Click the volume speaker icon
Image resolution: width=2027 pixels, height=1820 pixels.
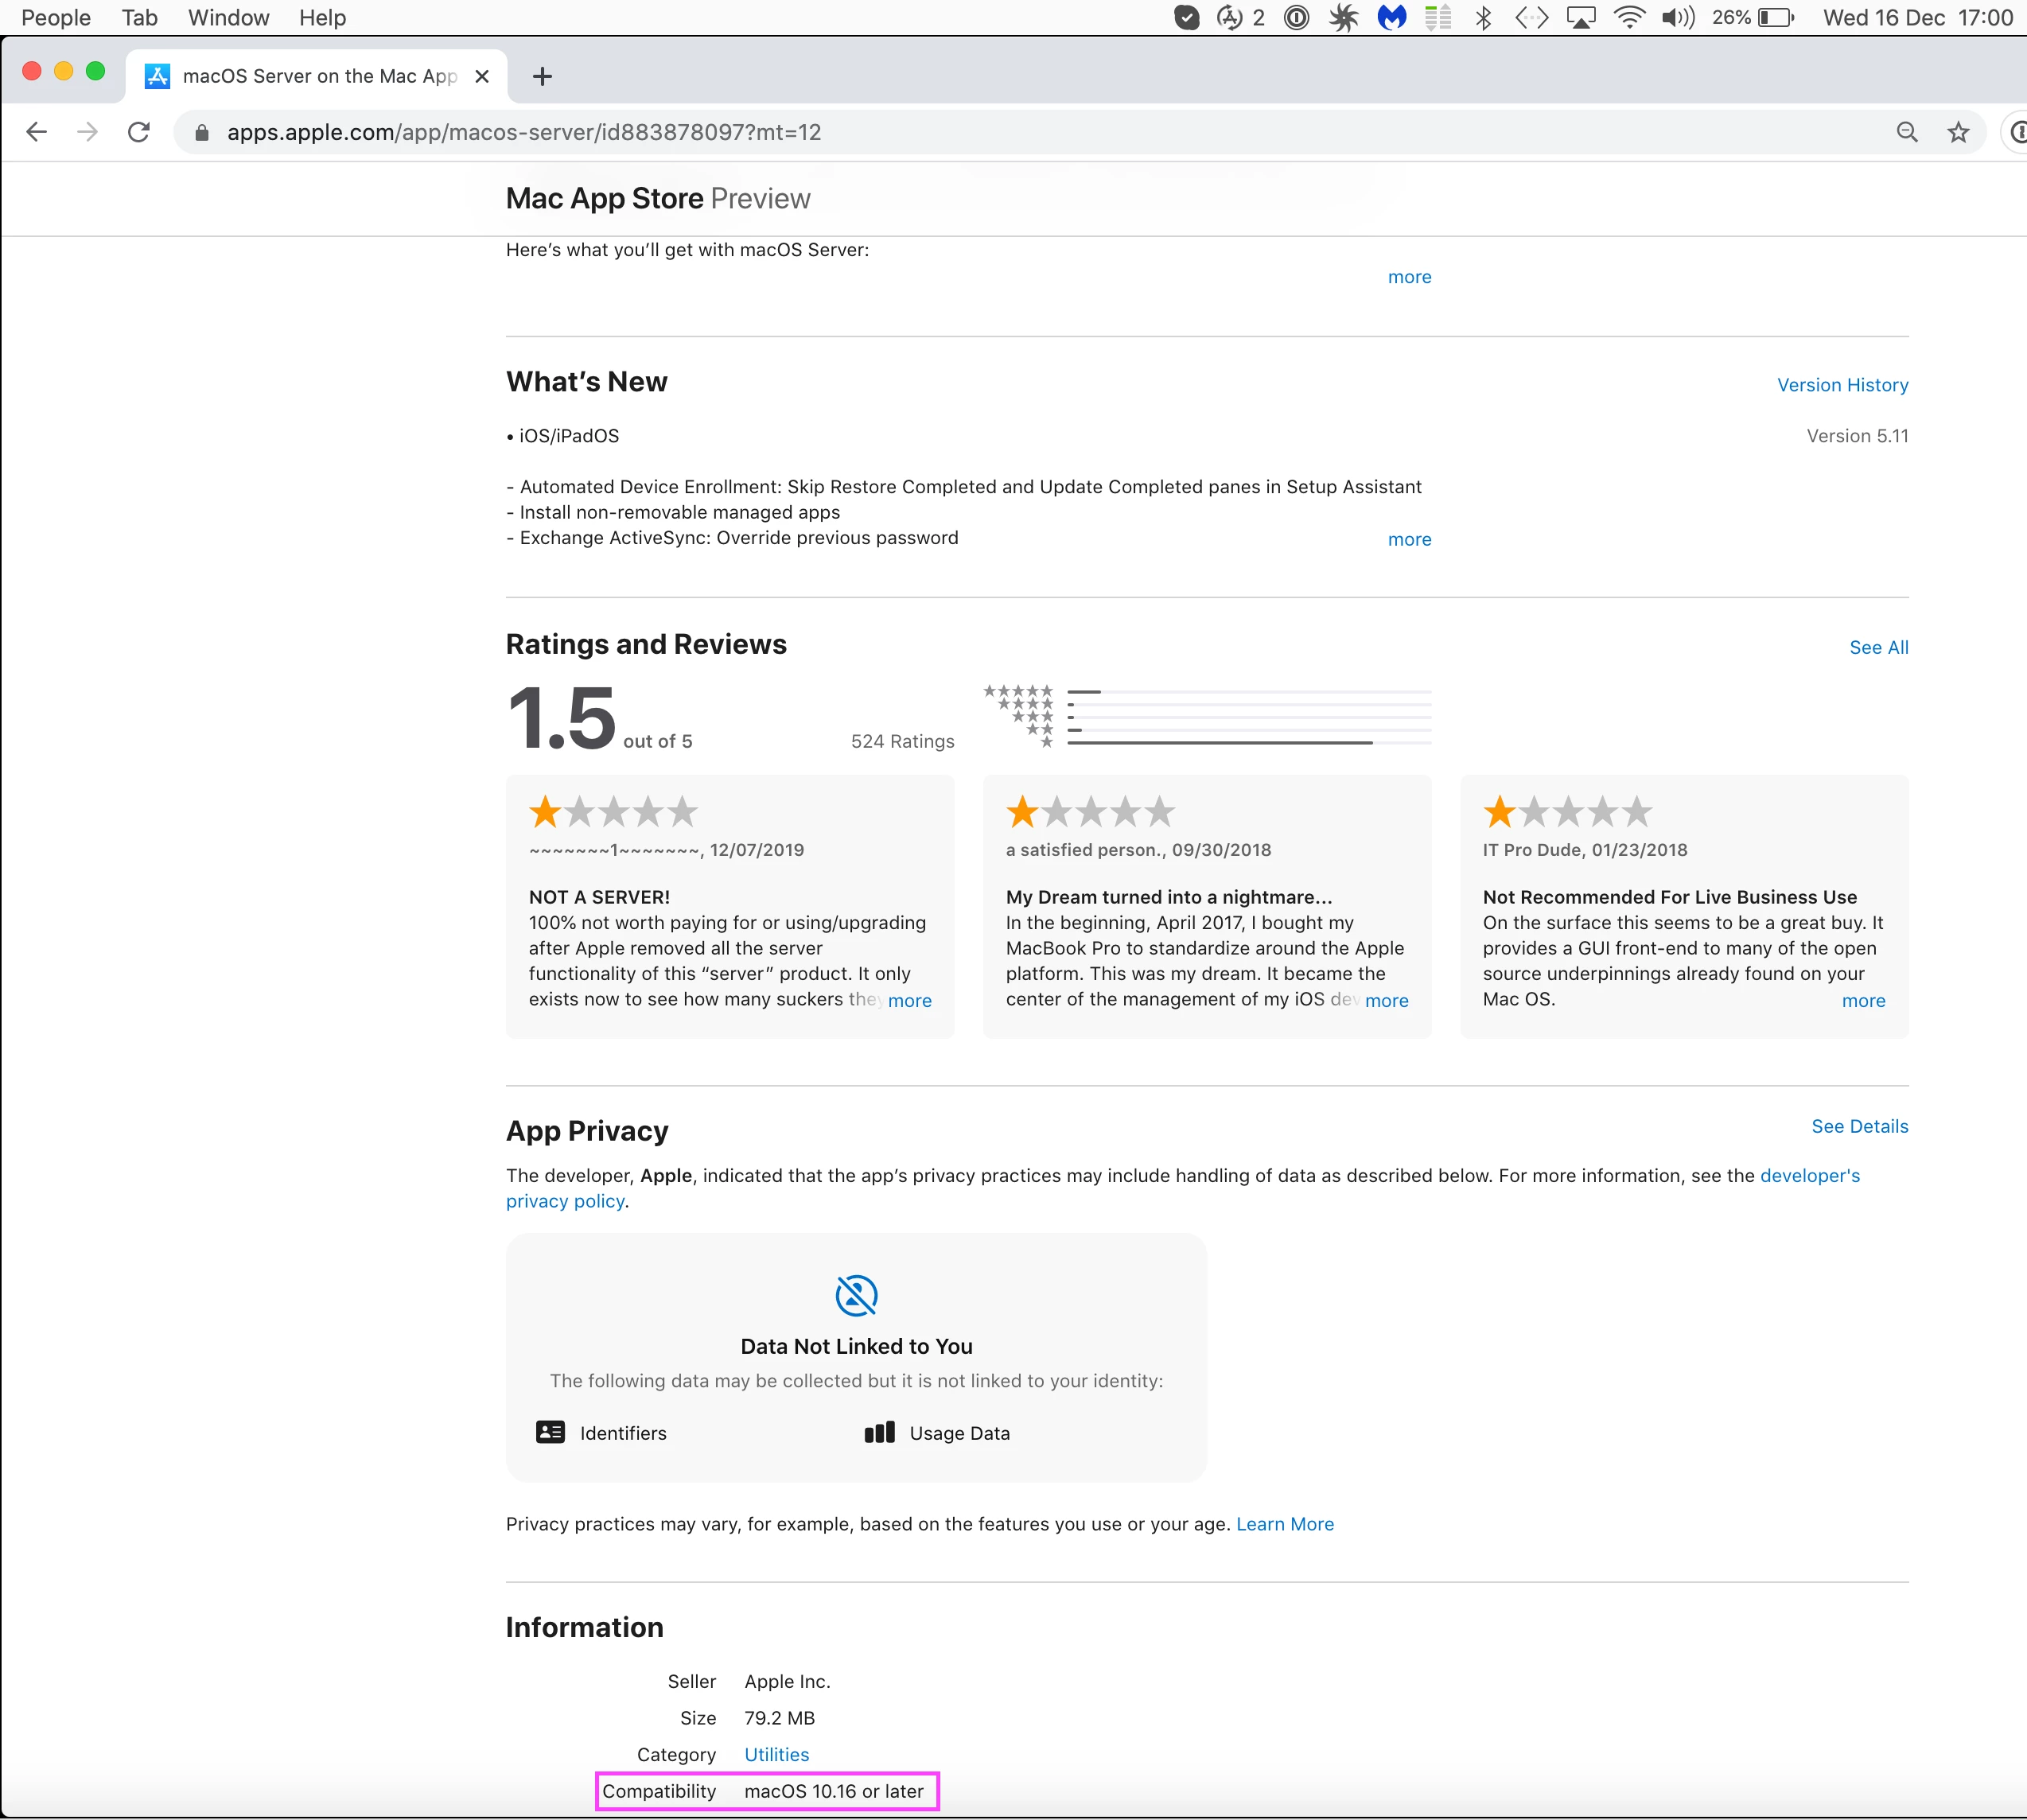pyautogui.click(x=1677, y=17)
